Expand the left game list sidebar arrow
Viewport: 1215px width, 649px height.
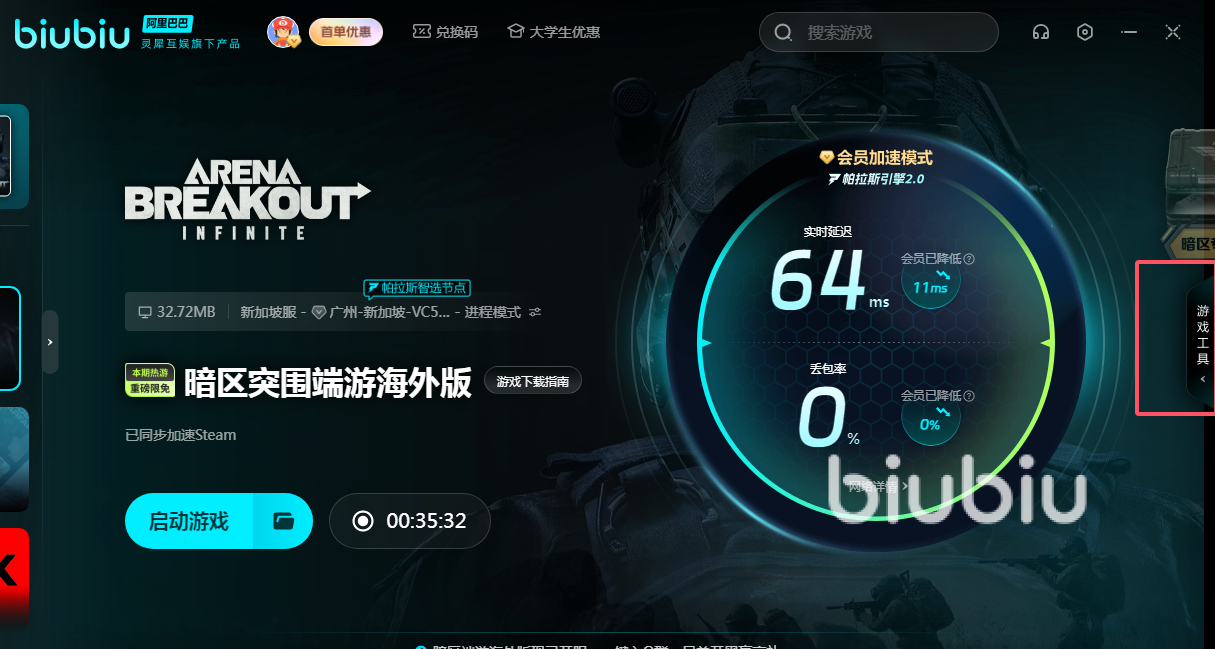(50, 342)
